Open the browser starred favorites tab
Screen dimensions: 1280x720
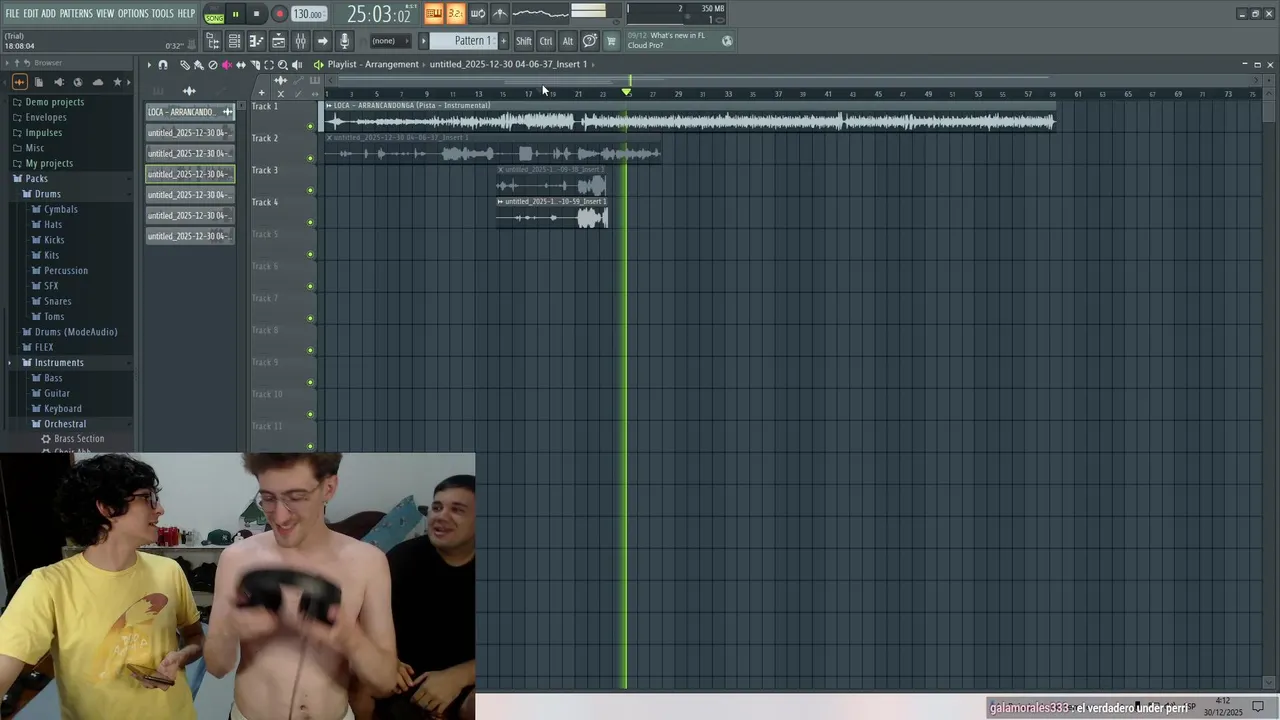pyautogui.click(x=117, y=82)
